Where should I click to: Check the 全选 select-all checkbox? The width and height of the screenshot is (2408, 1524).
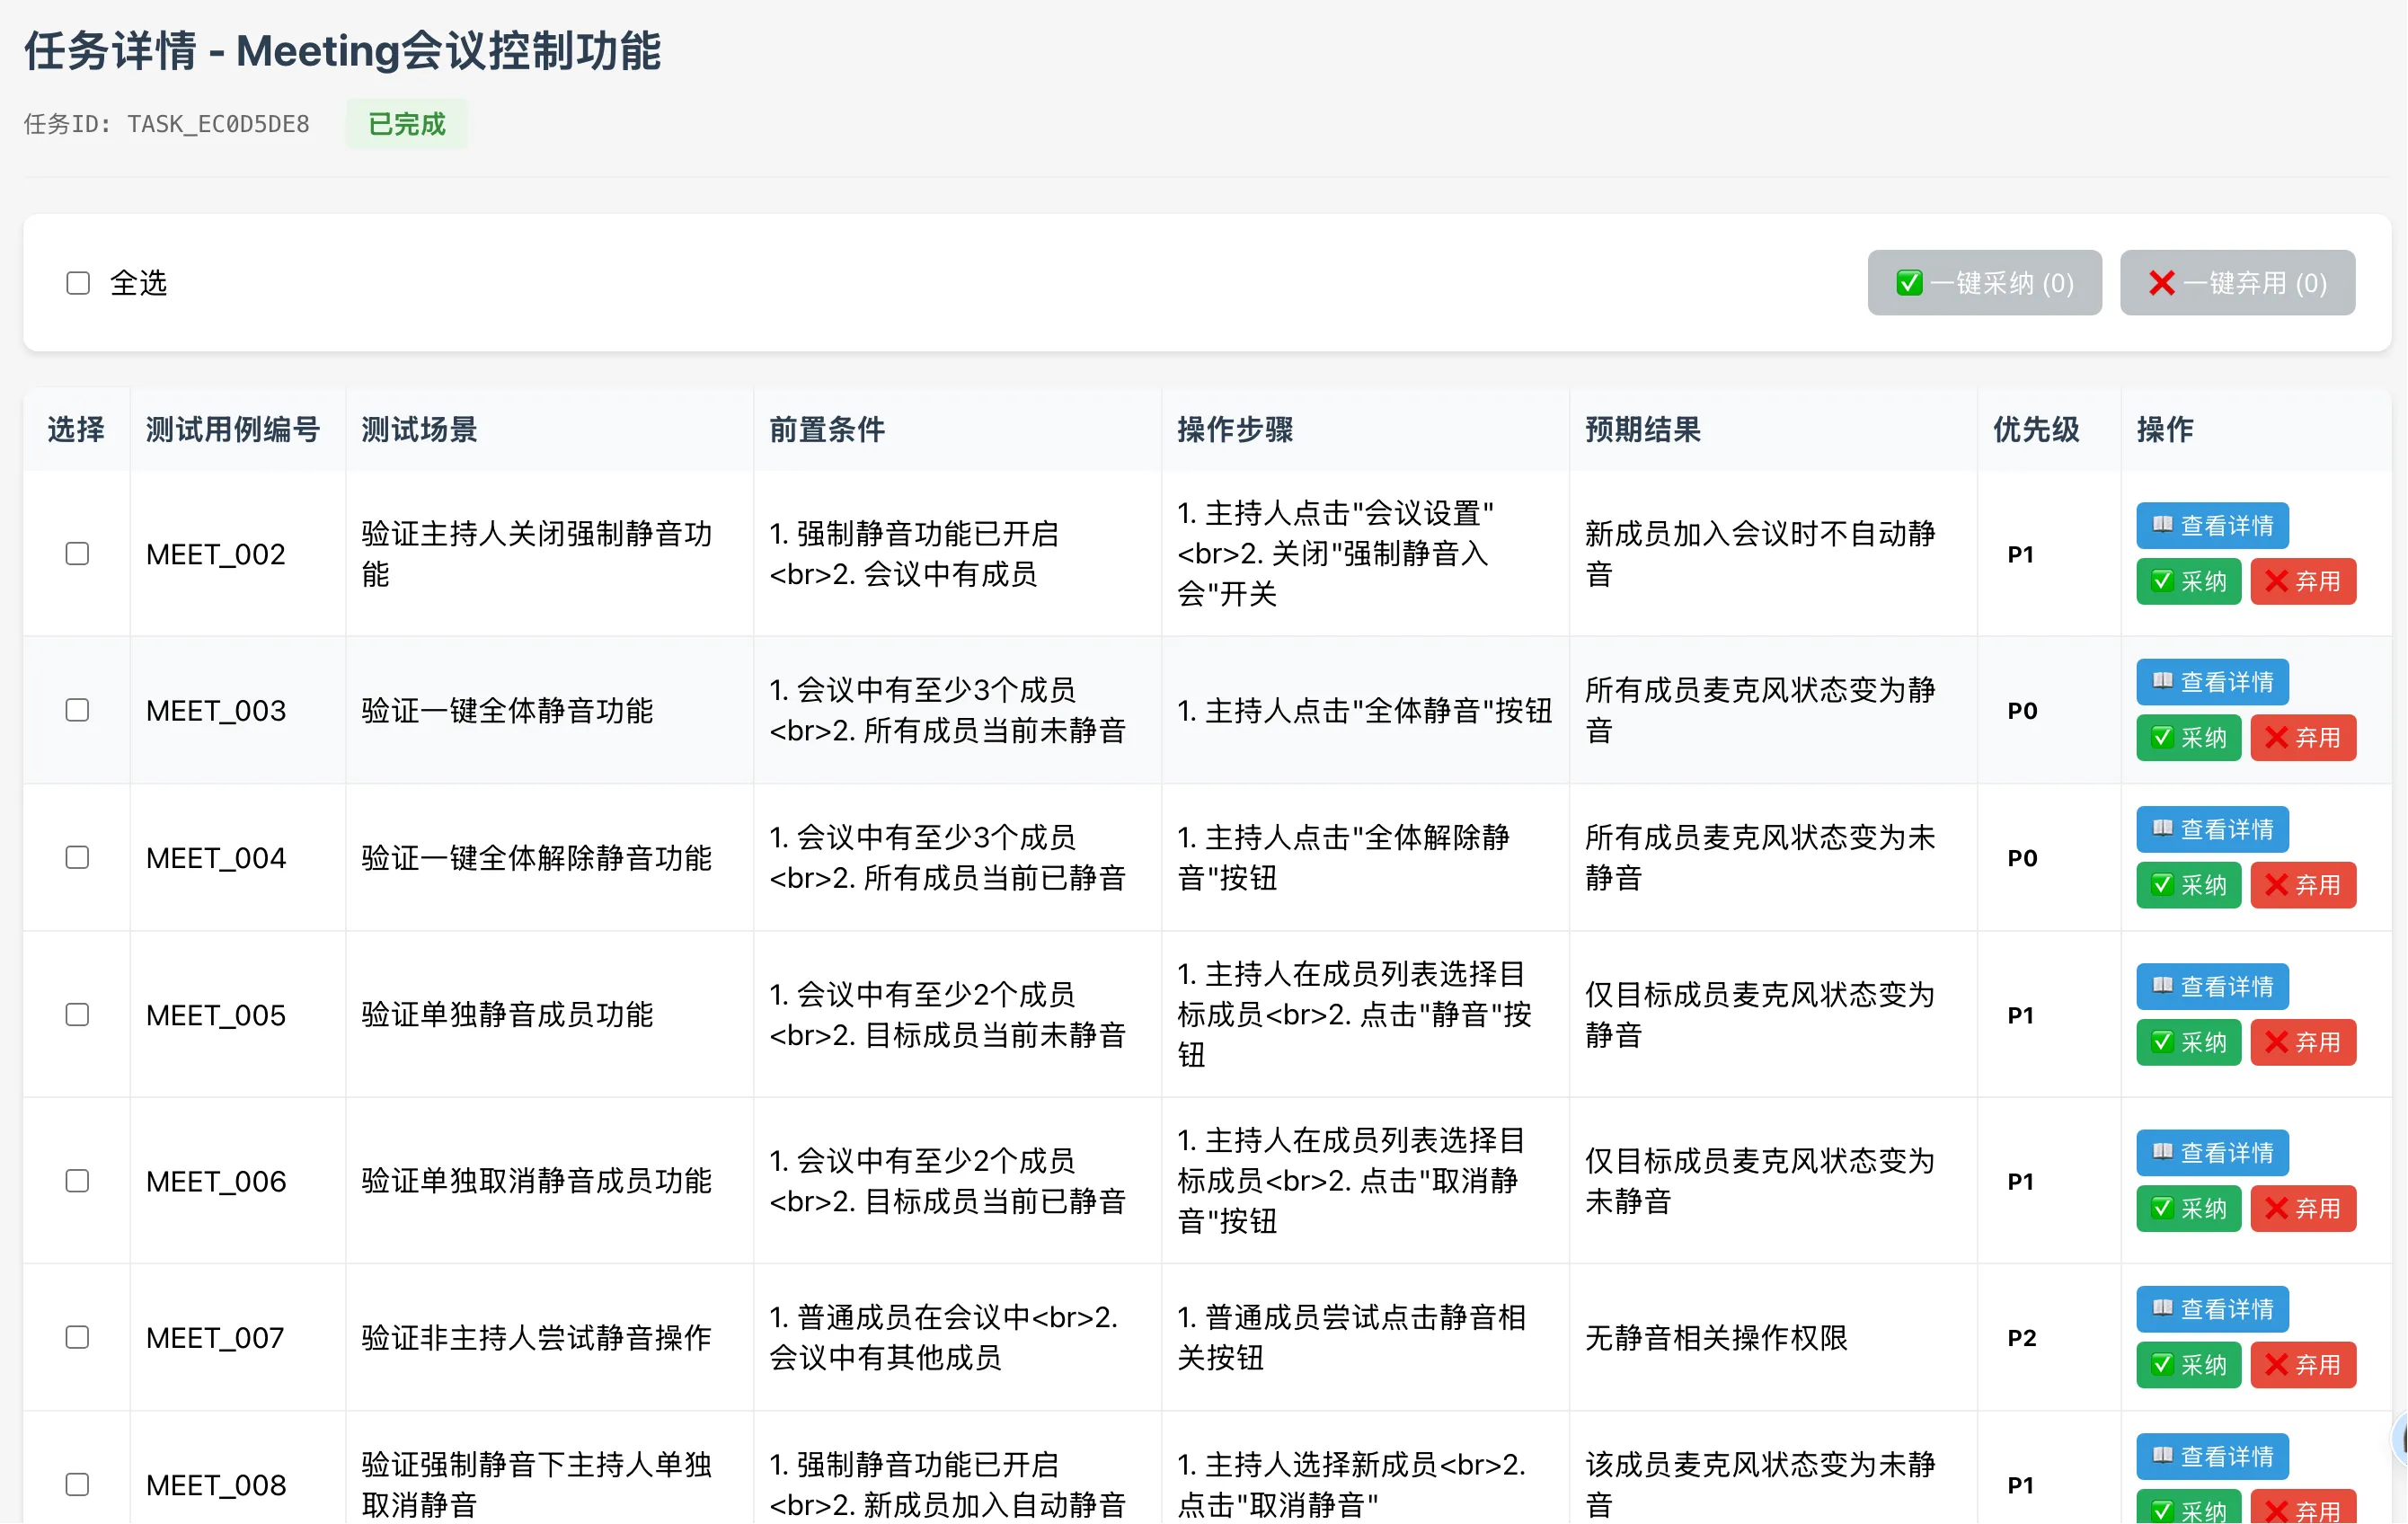(x=78, y=283)
